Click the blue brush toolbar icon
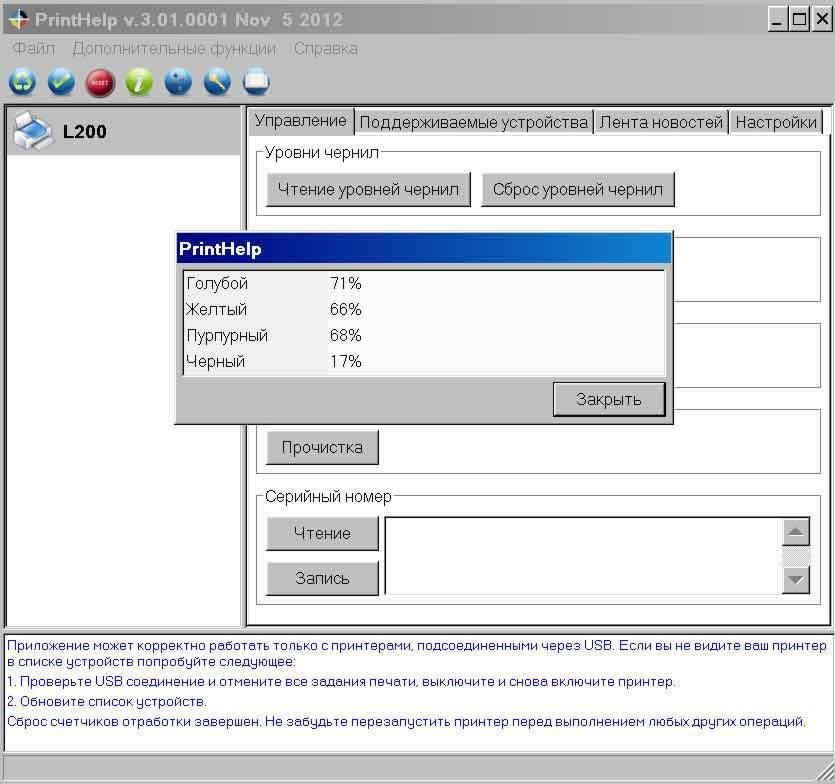Image resolution: width=835 pixels, height=784 pixels. (x=217, y=83)
